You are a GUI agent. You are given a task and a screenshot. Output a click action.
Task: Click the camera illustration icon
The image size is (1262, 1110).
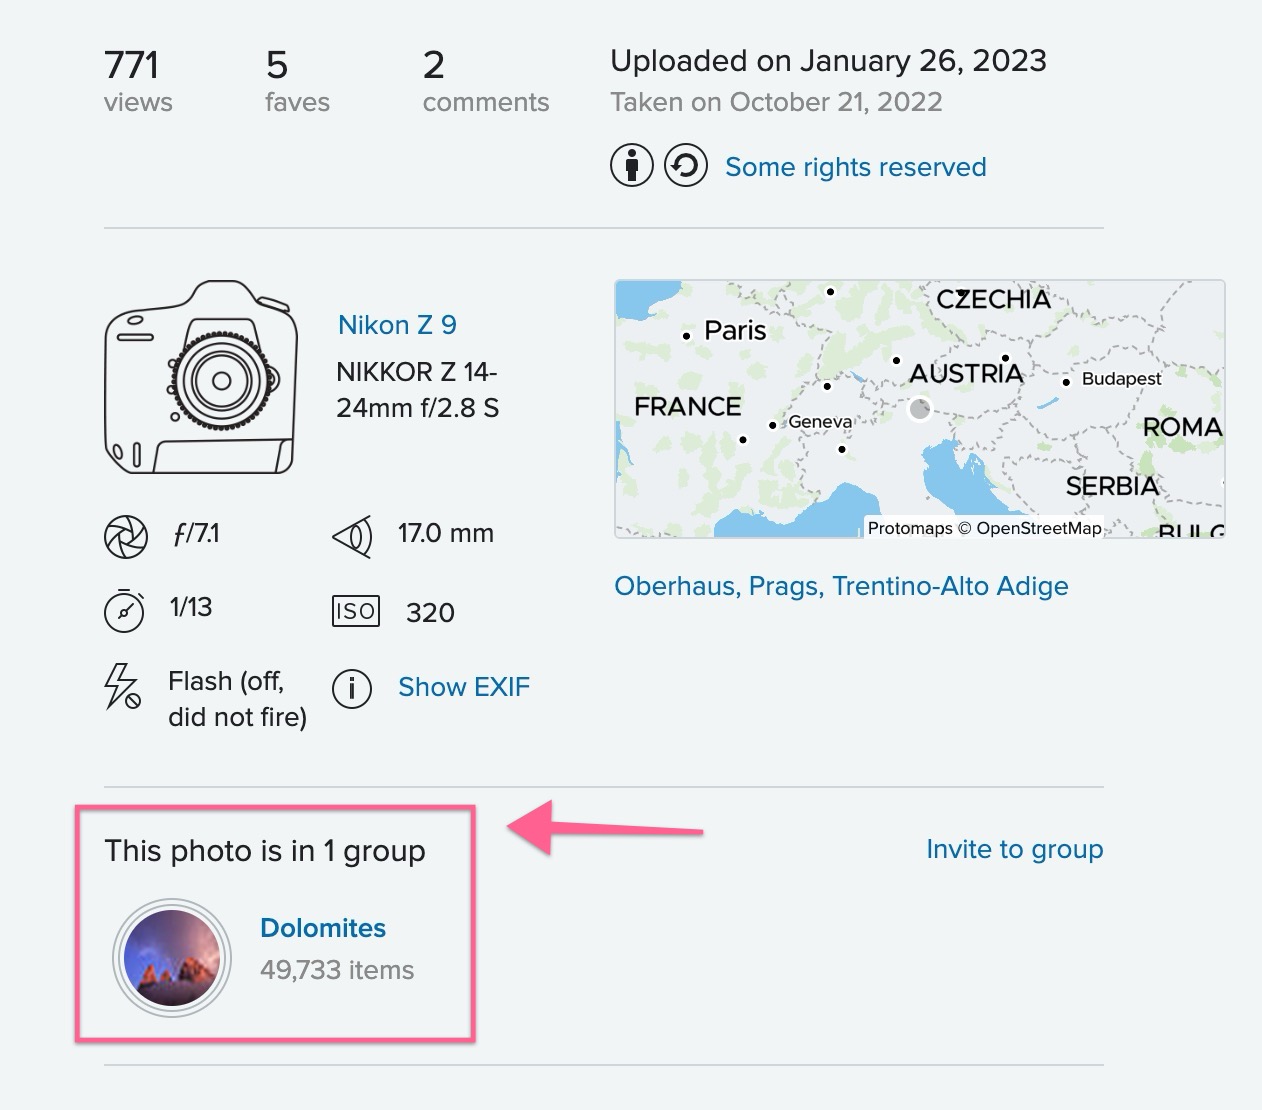coord(201,377)
